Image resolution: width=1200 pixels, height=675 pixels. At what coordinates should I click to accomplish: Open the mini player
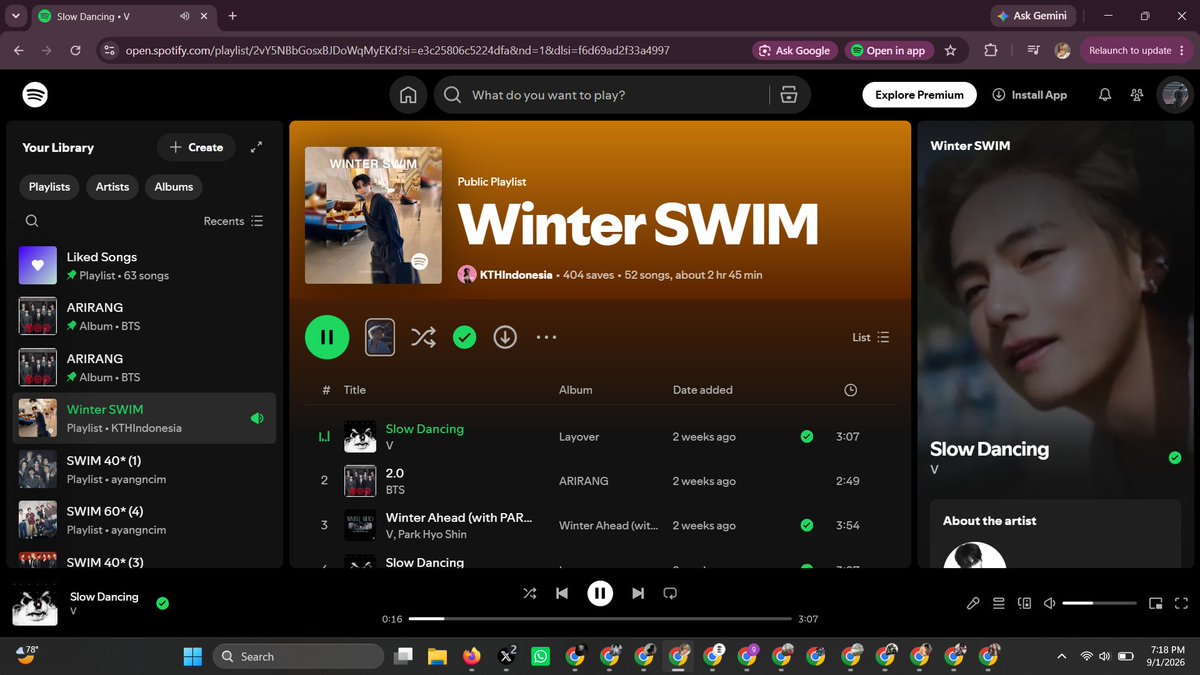click(1156, 603)
